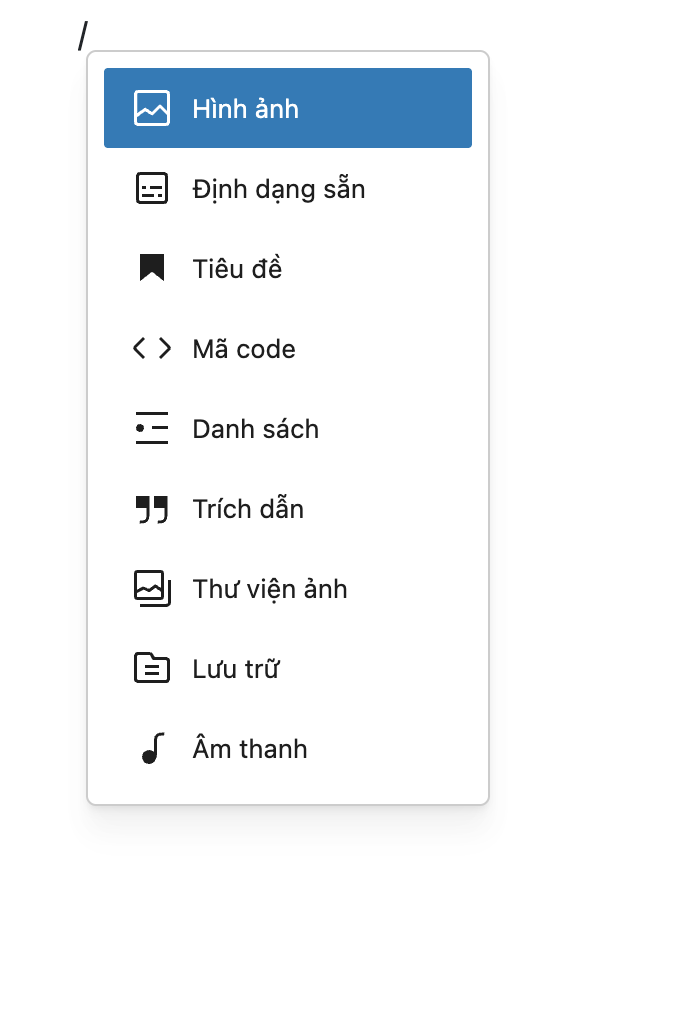
Task: Pick the Âm thanh entry
Action: (288, 748)
